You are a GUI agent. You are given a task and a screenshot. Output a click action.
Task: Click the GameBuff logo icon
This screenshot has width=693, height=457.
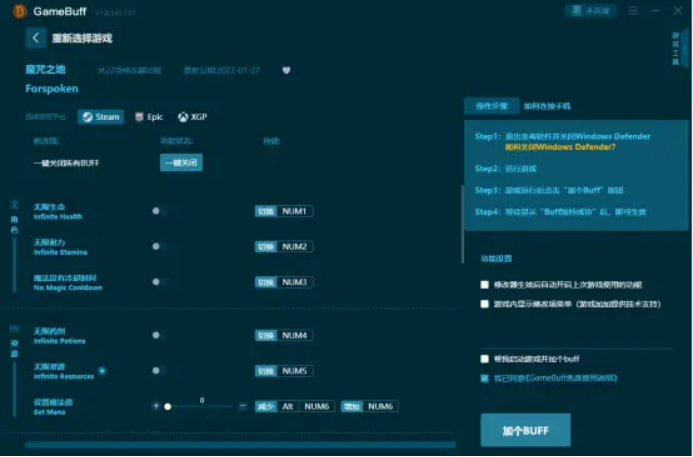coord(19,11)
